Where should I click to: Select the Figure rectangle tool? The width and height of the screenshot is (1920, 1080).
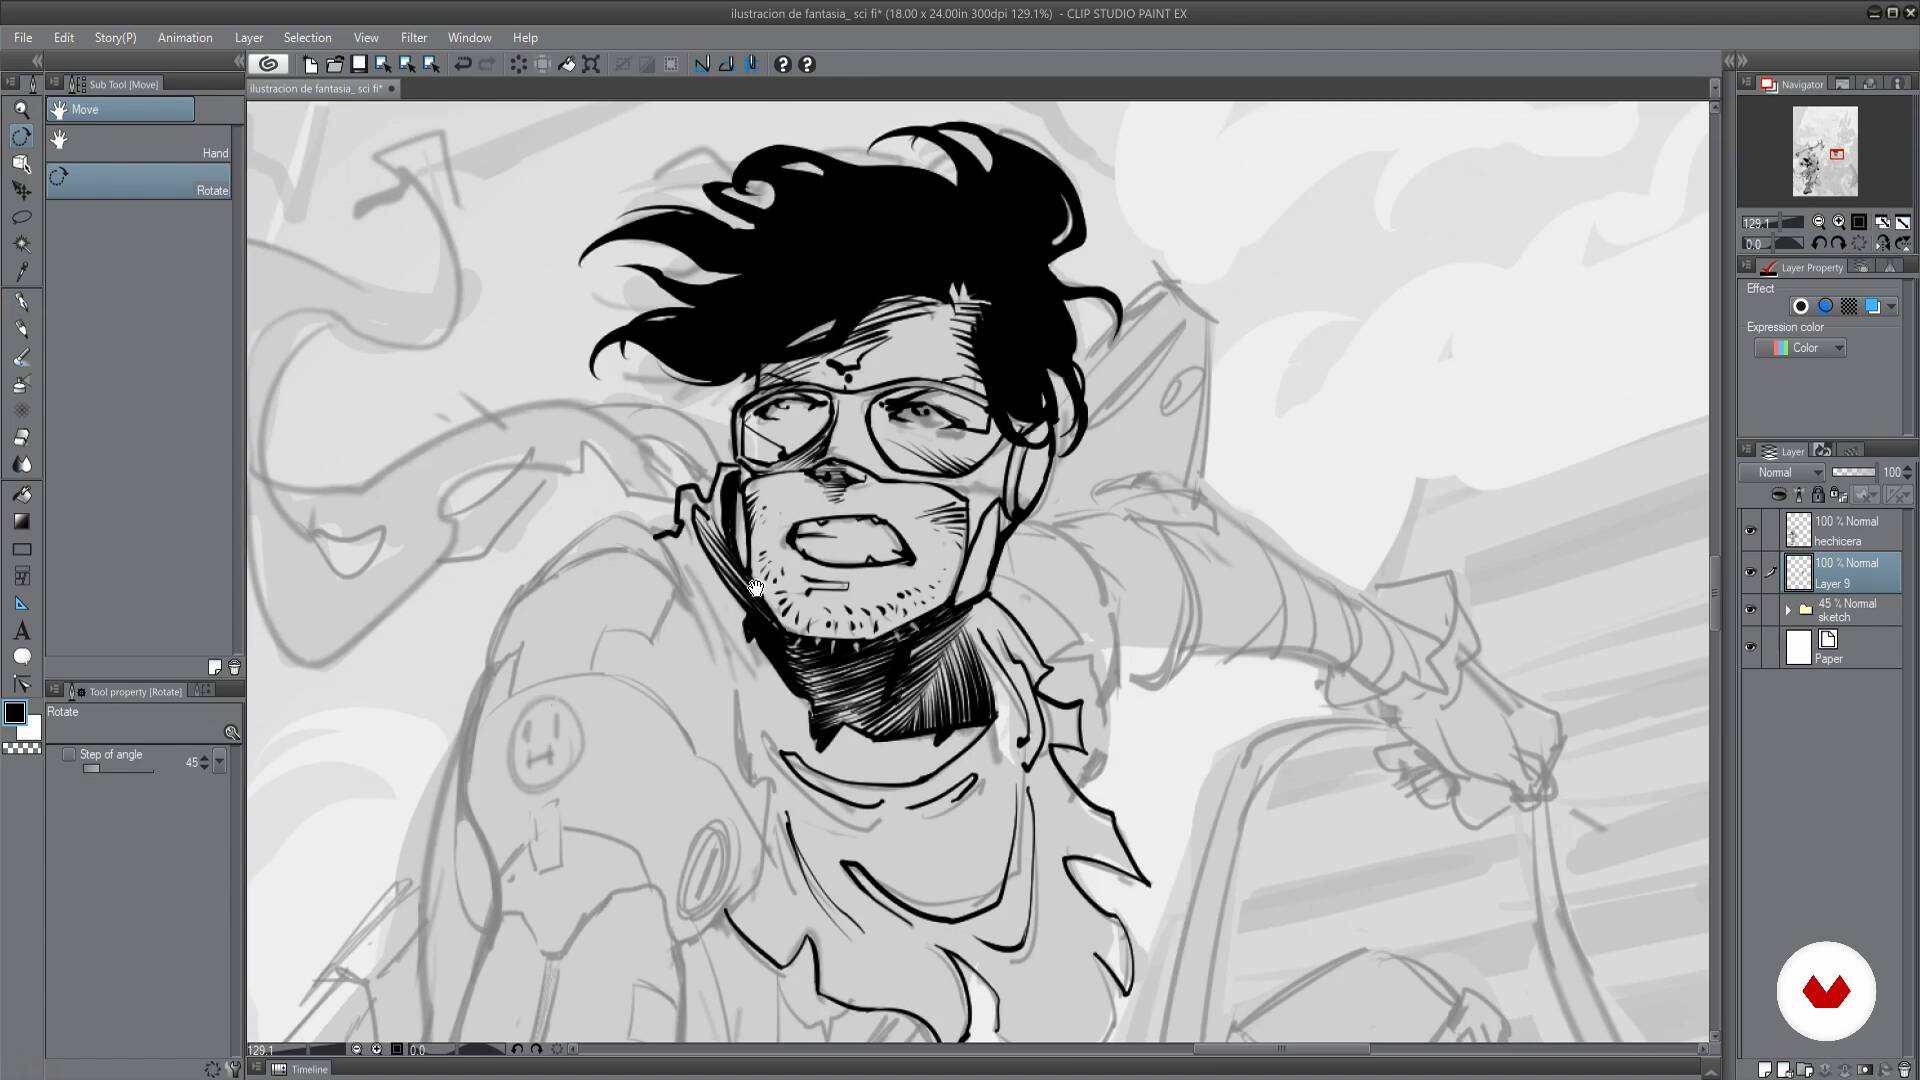(21, 549)
